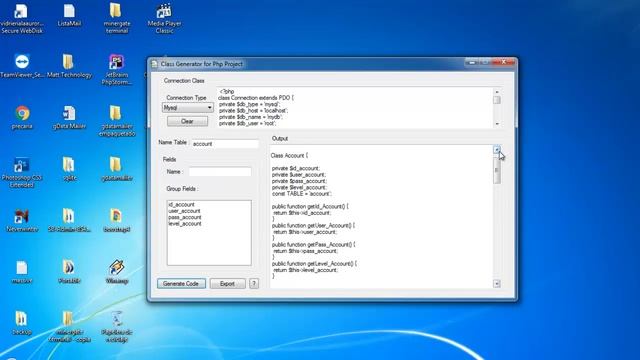Select the Chrome-themed folder beside SB Admin
Image resolution: width=640 pixels, height=360 pixels.
point(117,220)
